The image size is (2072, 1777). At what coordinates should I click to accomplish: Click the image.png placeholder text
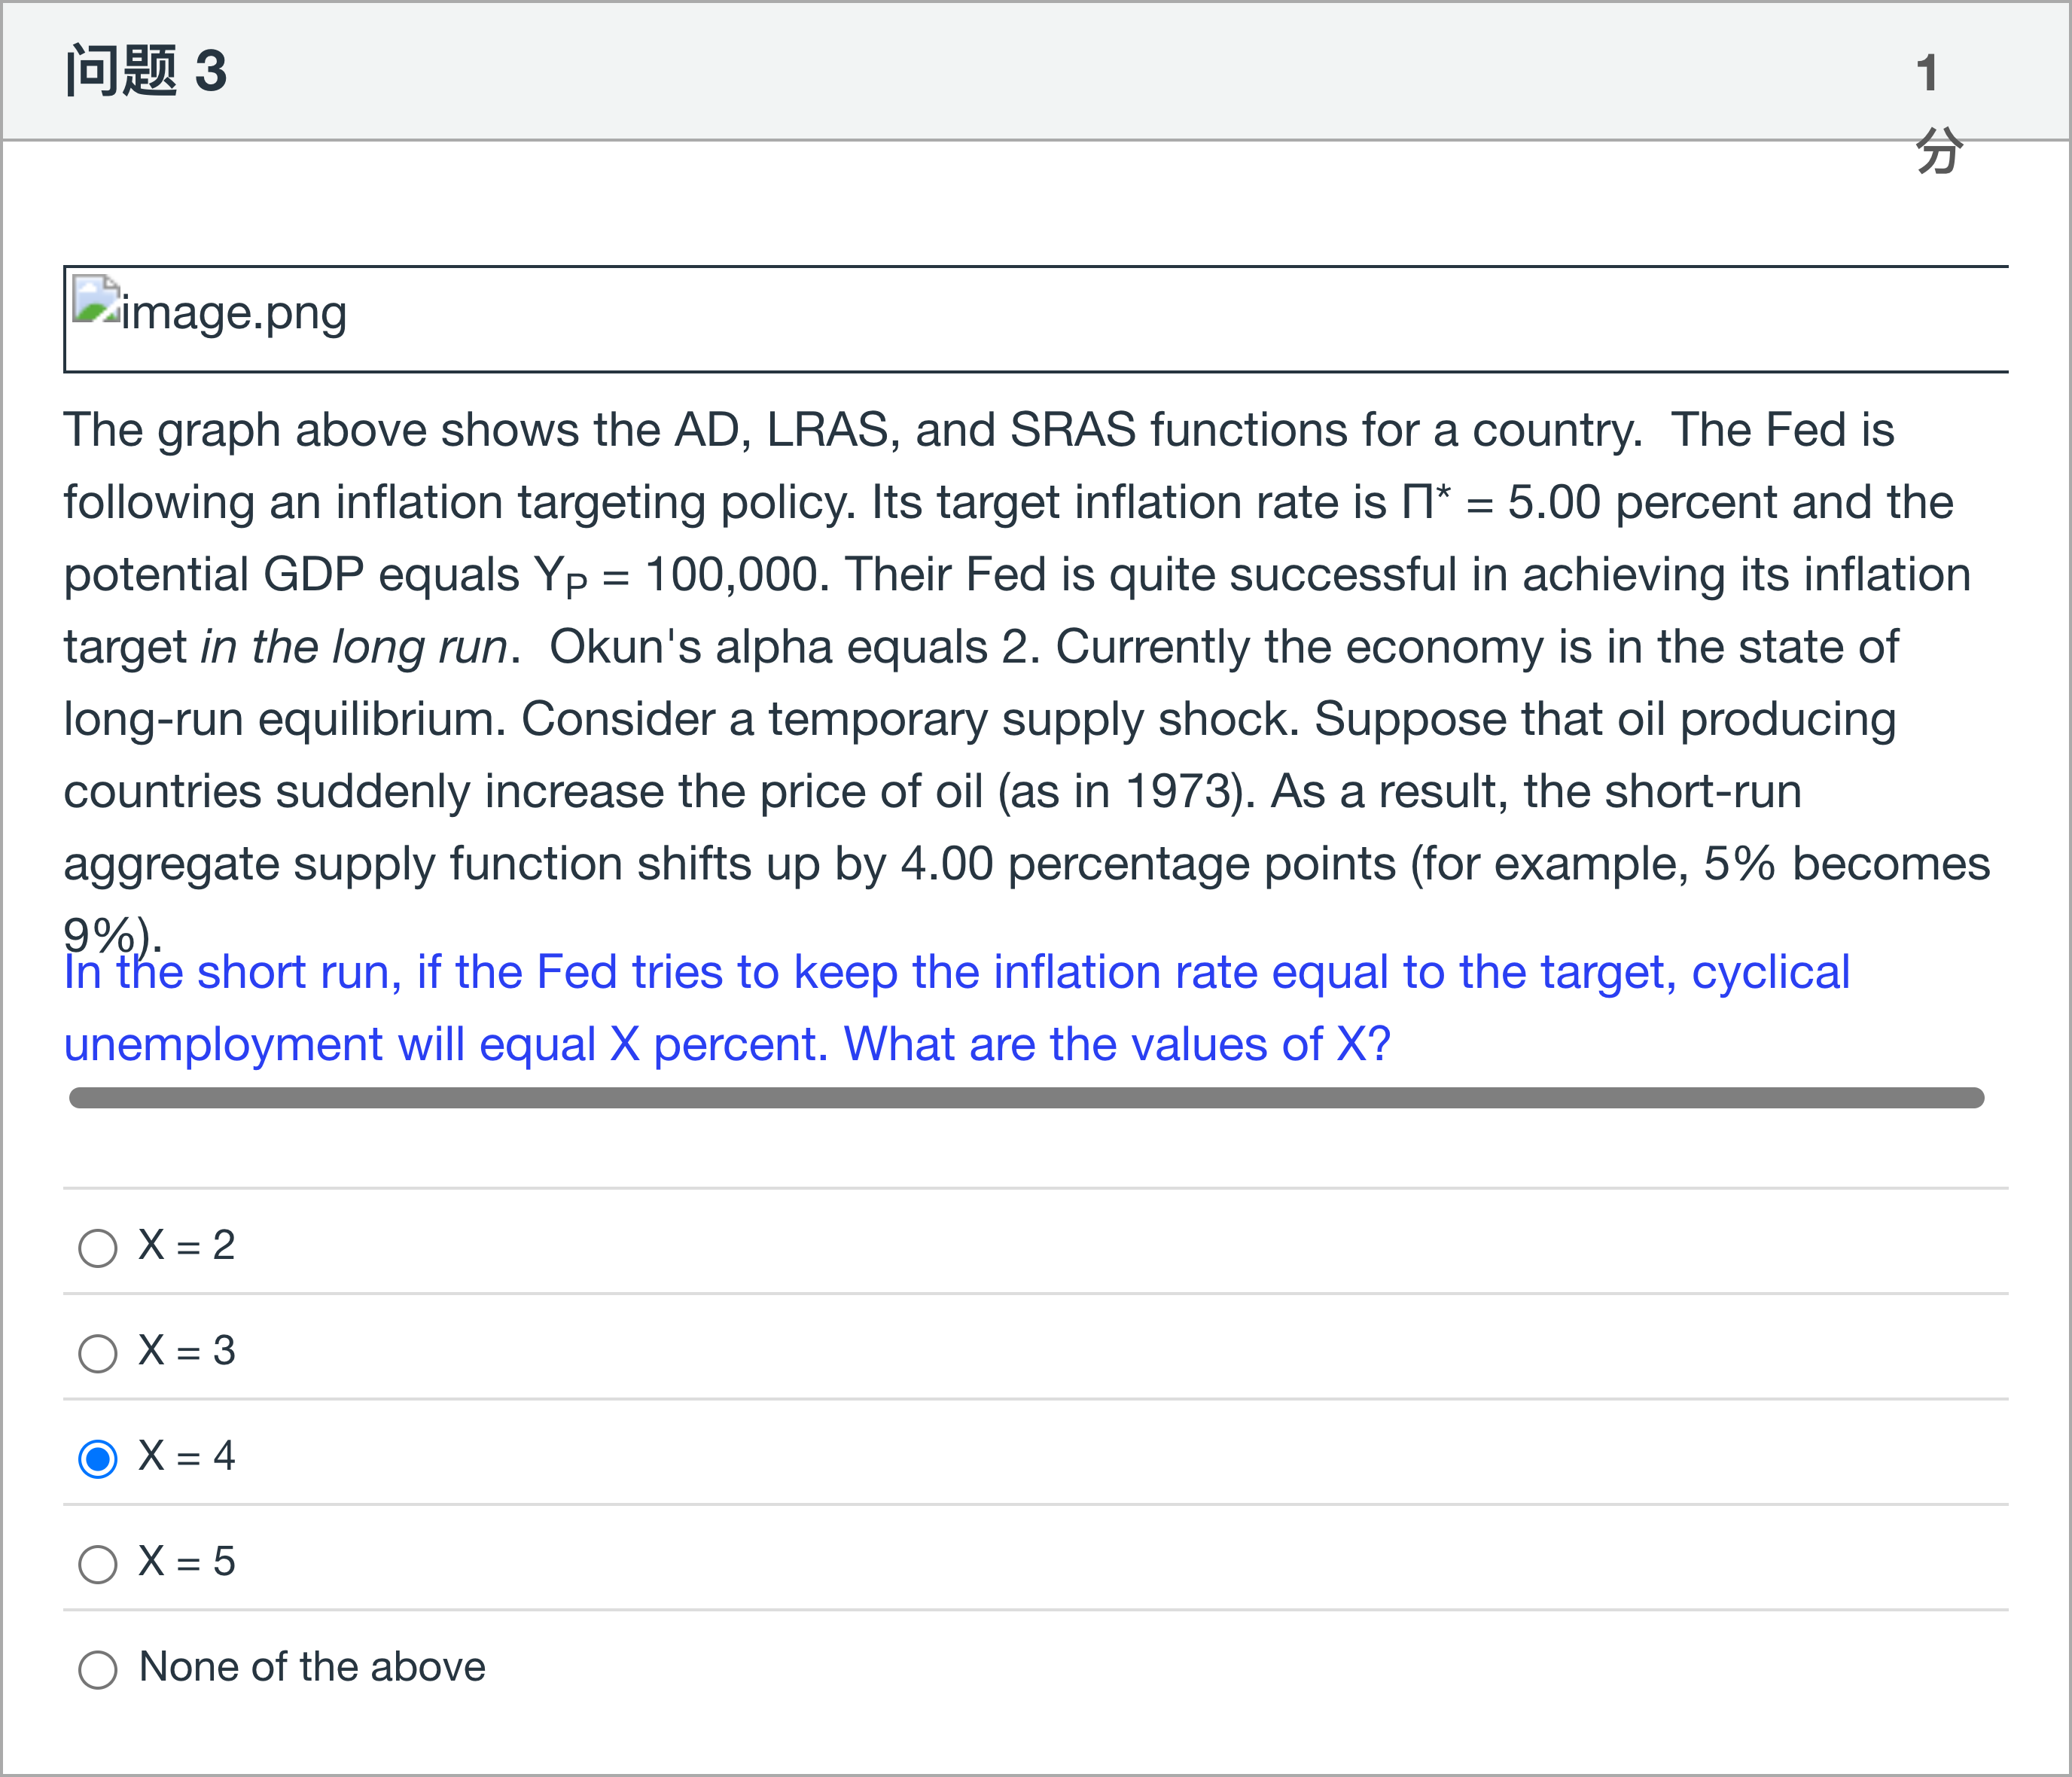pos(234,313)
